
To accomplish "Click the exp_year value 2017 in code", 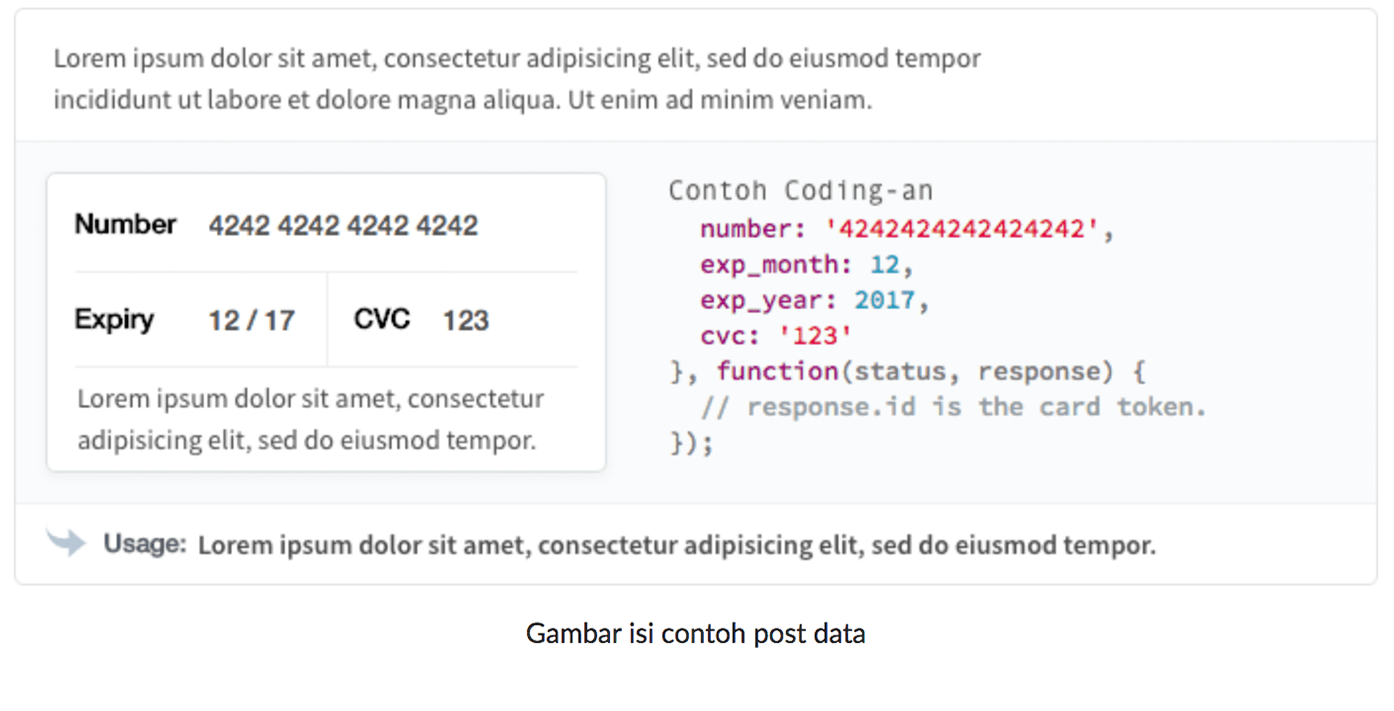I will coord(885,300).
